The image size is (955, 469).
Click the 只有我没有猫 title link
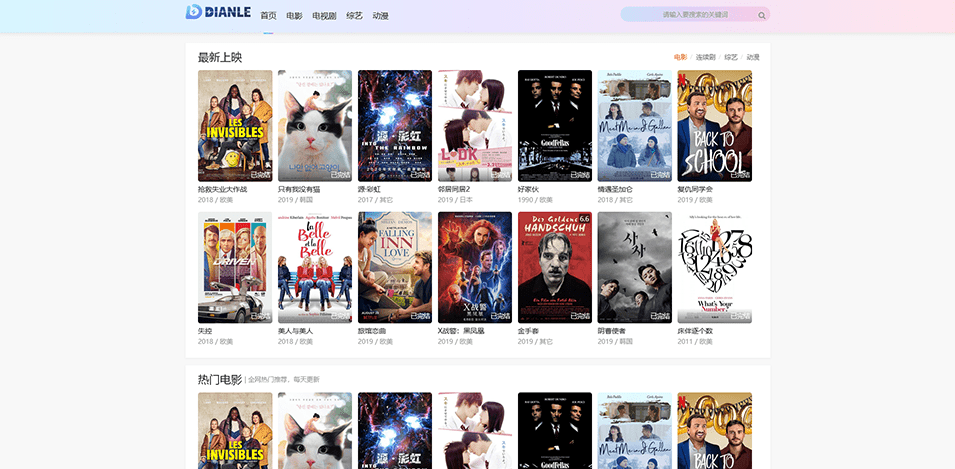(301, 189)
